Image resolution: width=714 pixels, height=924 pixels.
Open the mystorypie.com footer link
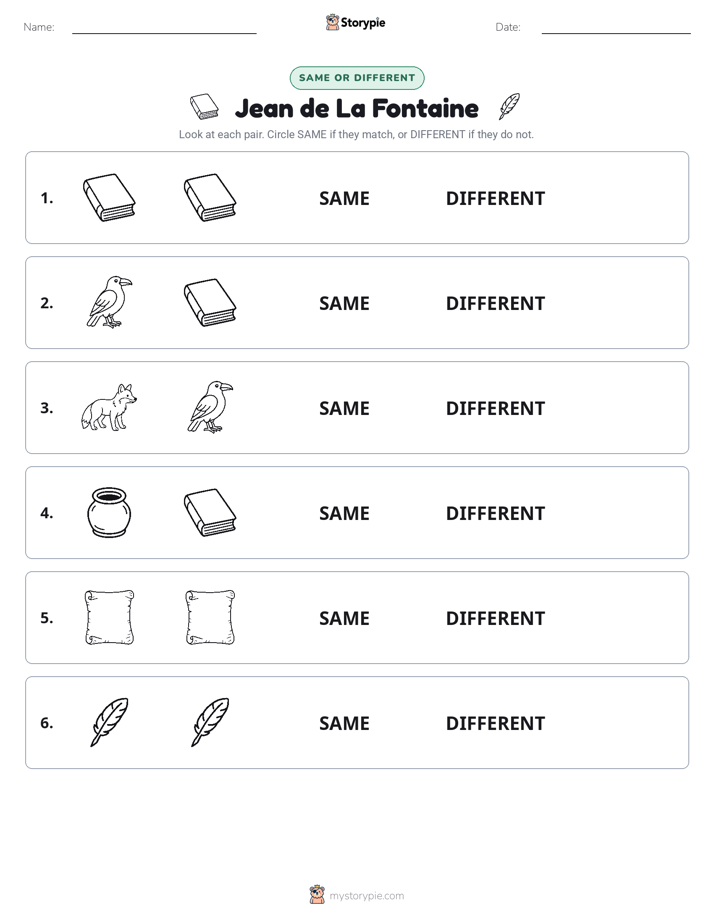366,896
